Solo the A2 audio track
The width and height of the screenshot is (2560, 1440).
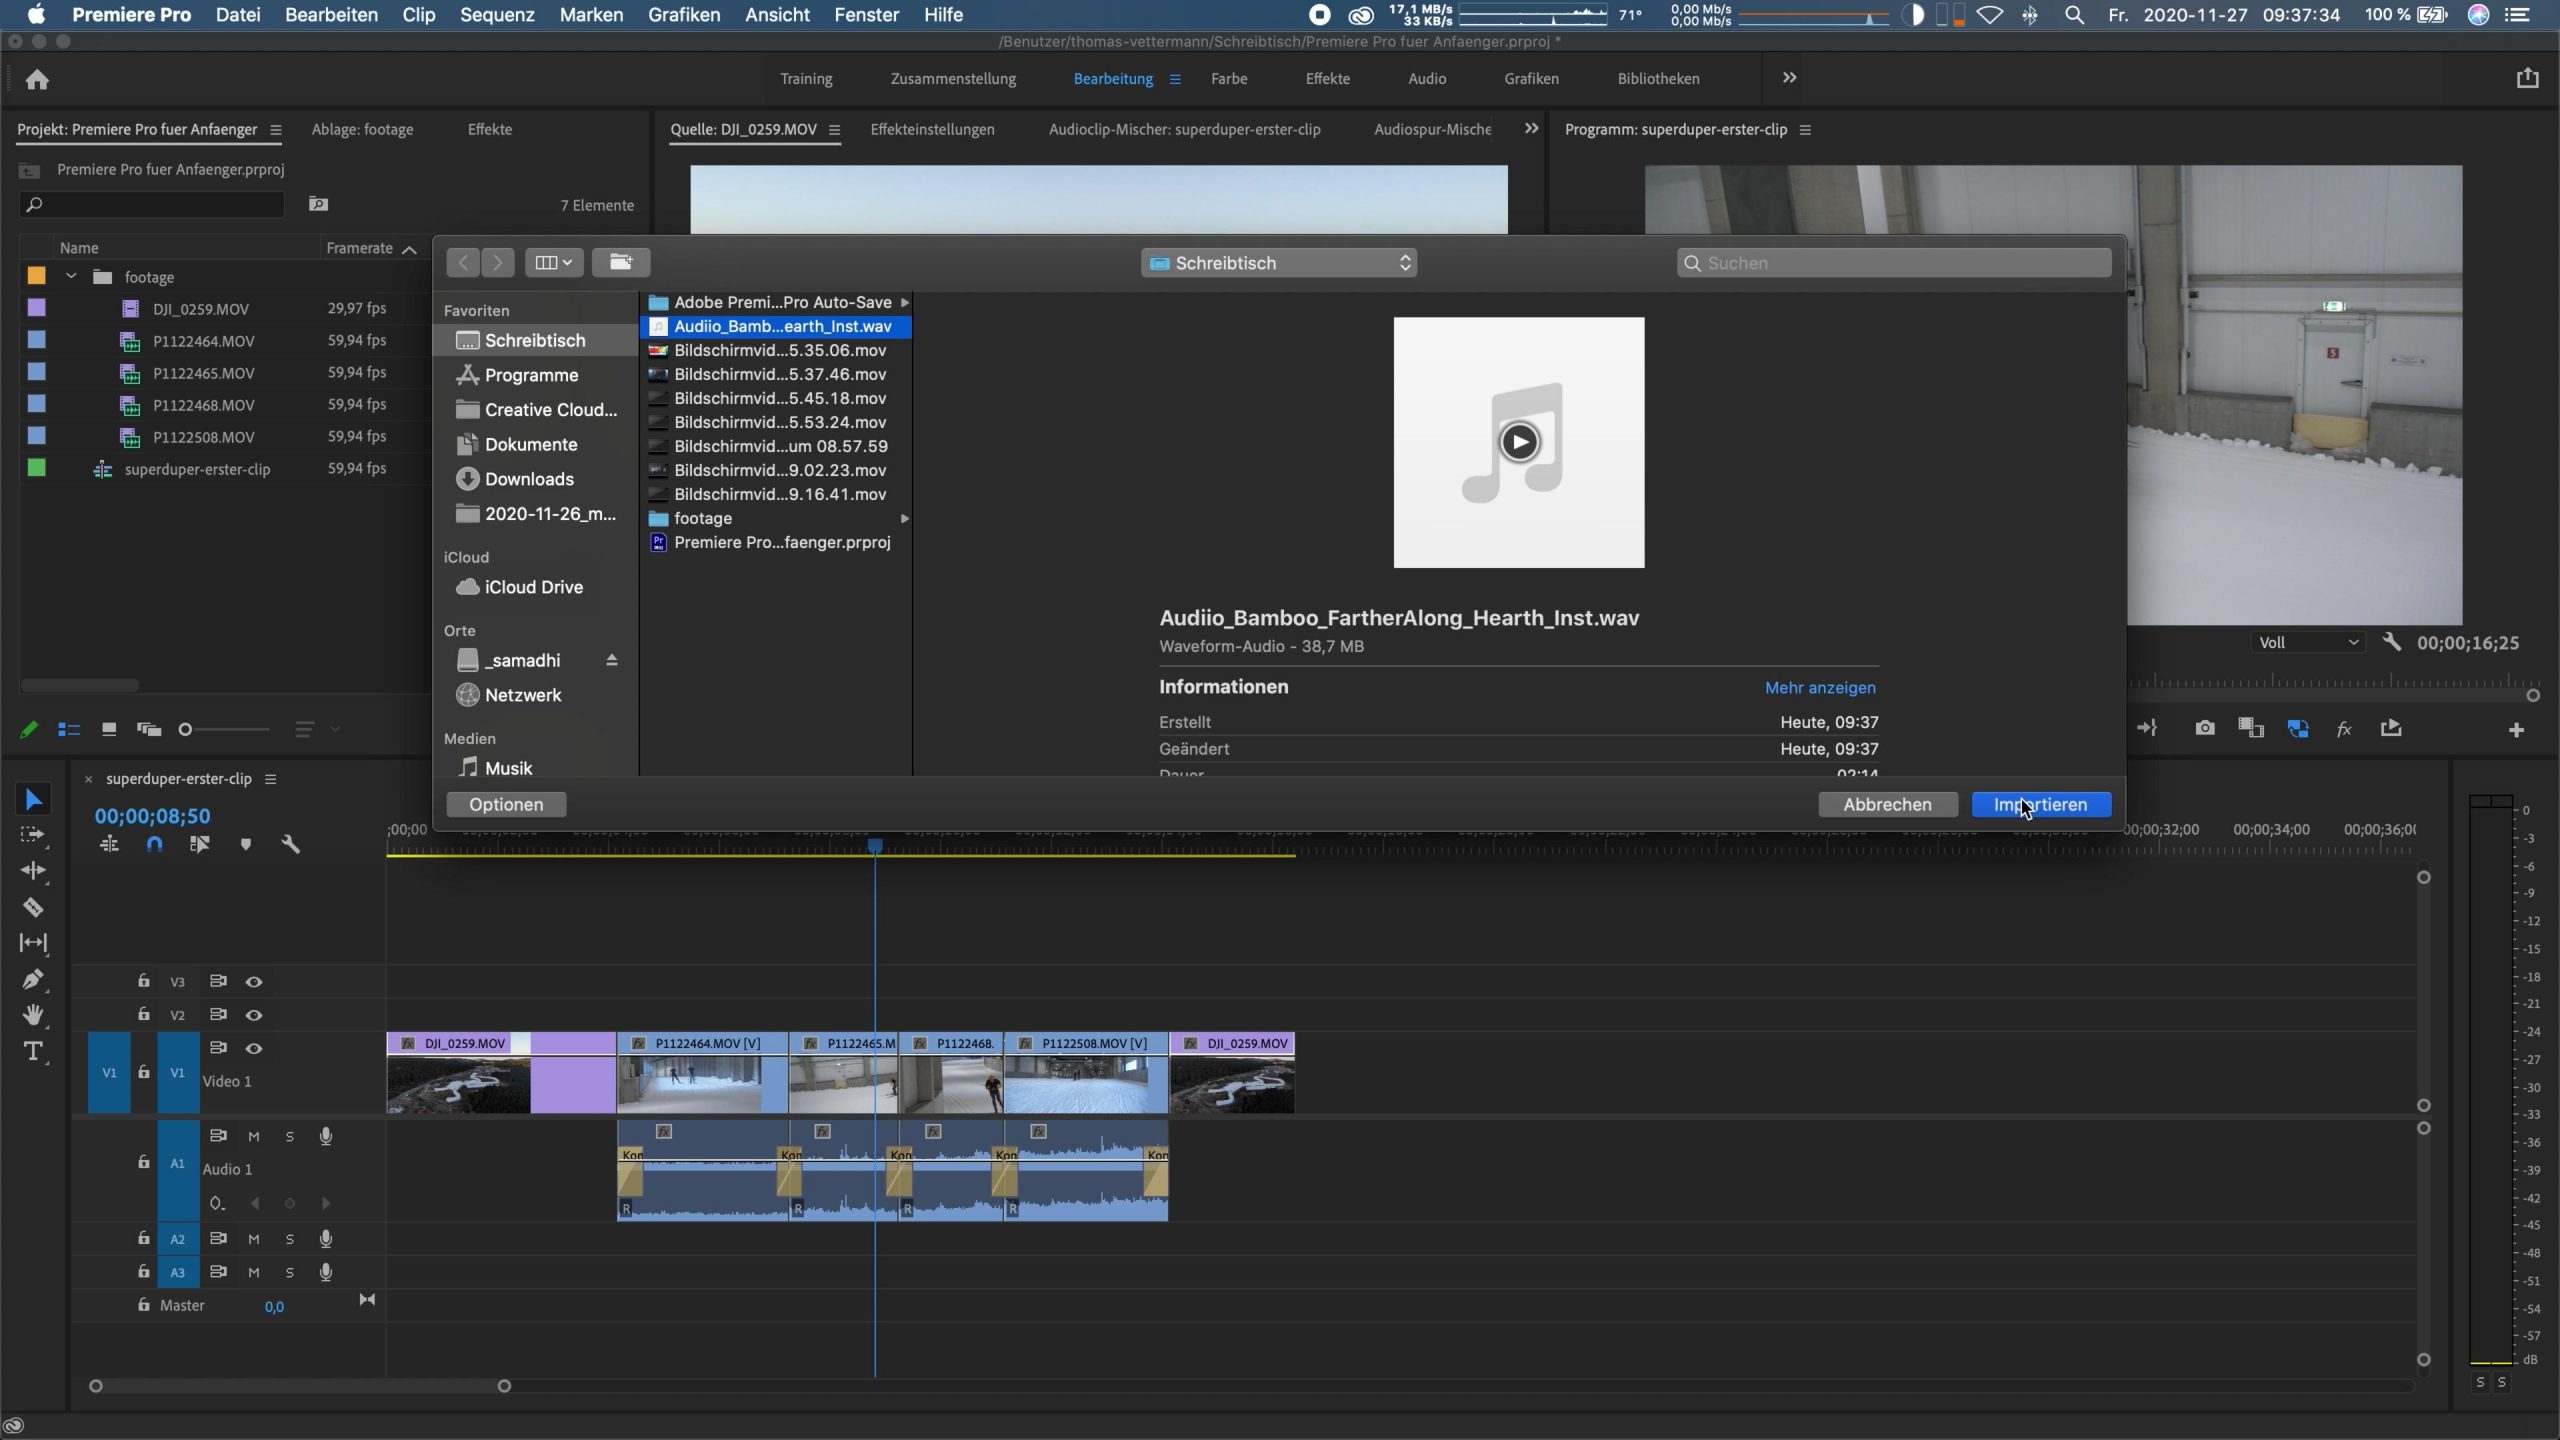coord(290,1239)
